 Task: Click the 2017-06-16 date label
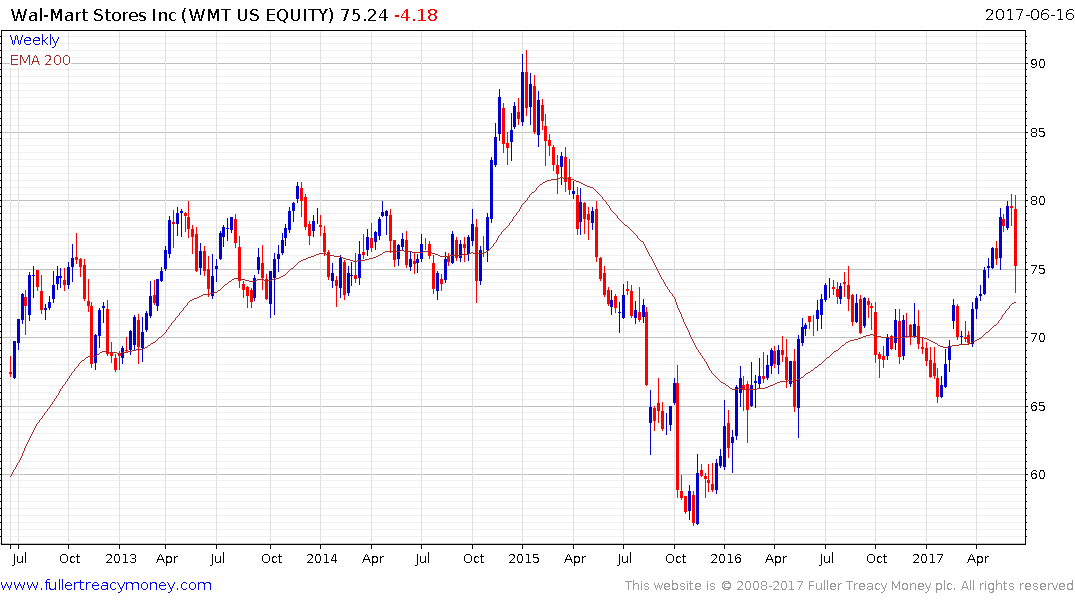(x=1029, y=14)
